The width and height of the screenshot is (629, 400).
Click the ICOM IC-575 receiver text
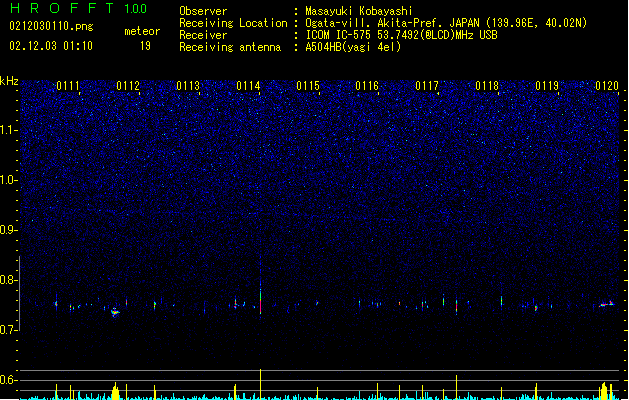point(402,35)
